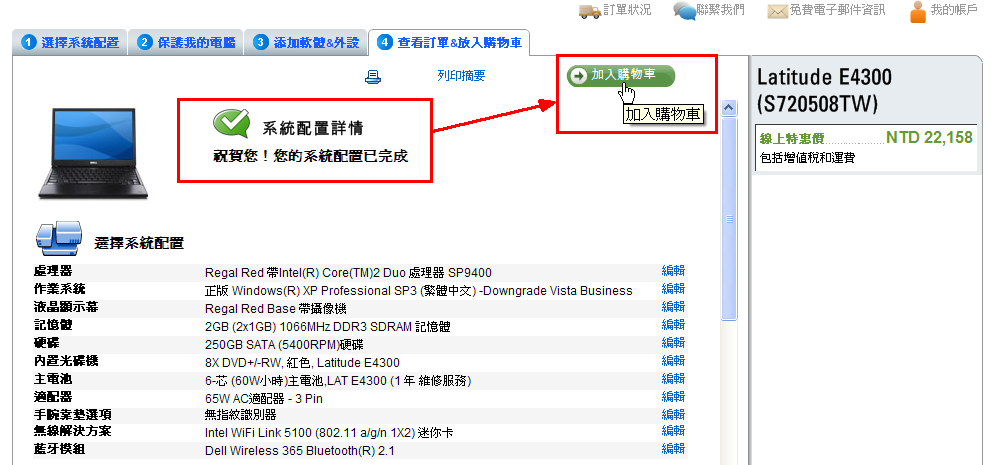993x465 pixels.
Task: Switch to tab 2 保護我的電腦
Action: tap(186, 42)
